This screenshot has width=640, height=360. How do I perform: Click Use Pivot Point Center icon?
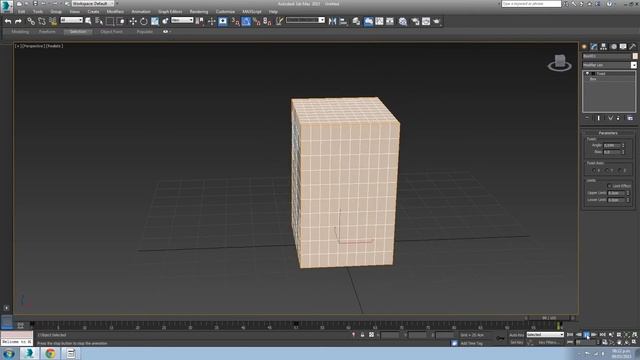(200, 21)
